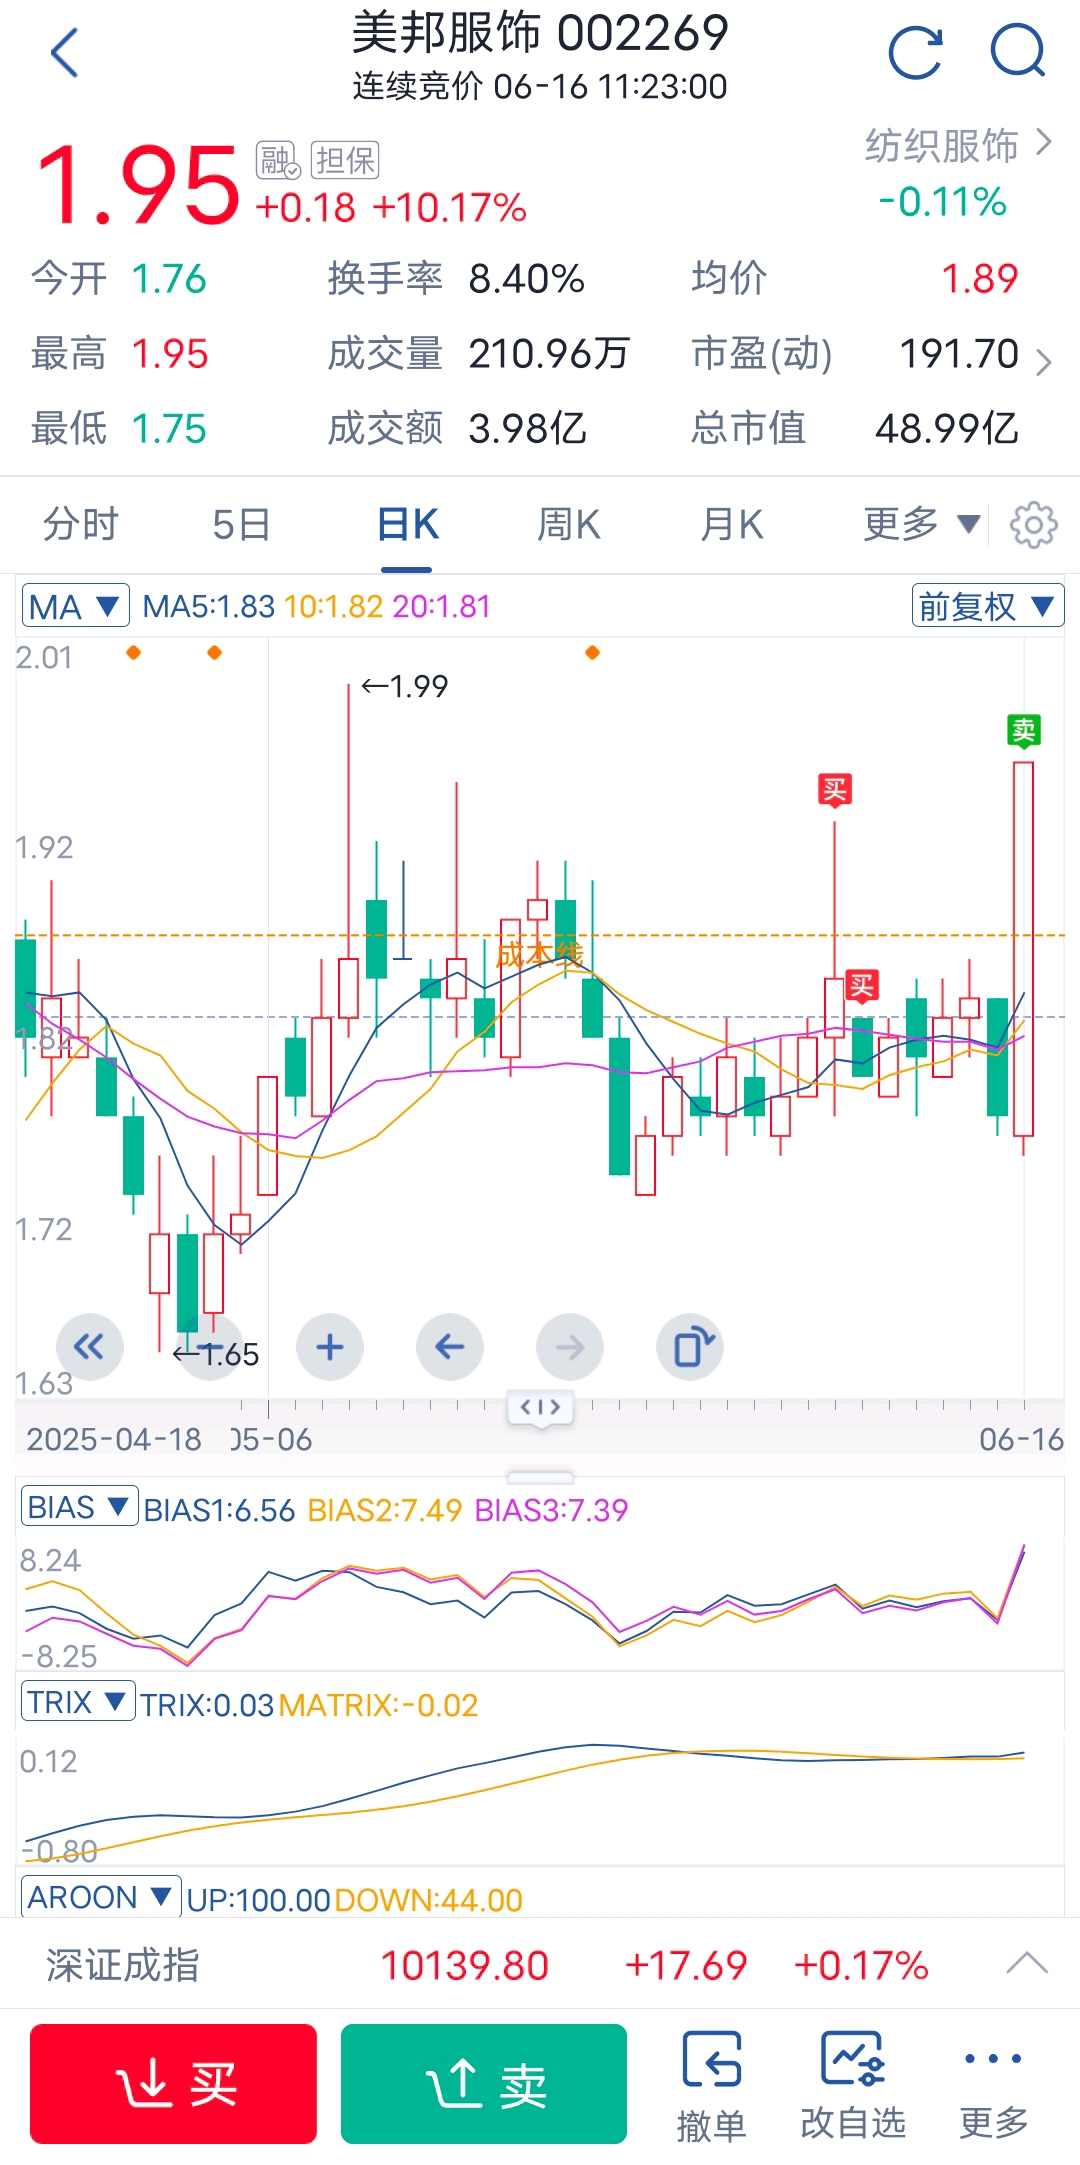Tap the panel resize handle below dates
This screenshot has height=2165, width=1080.
pyautogui.click(x=540, y=1476)
